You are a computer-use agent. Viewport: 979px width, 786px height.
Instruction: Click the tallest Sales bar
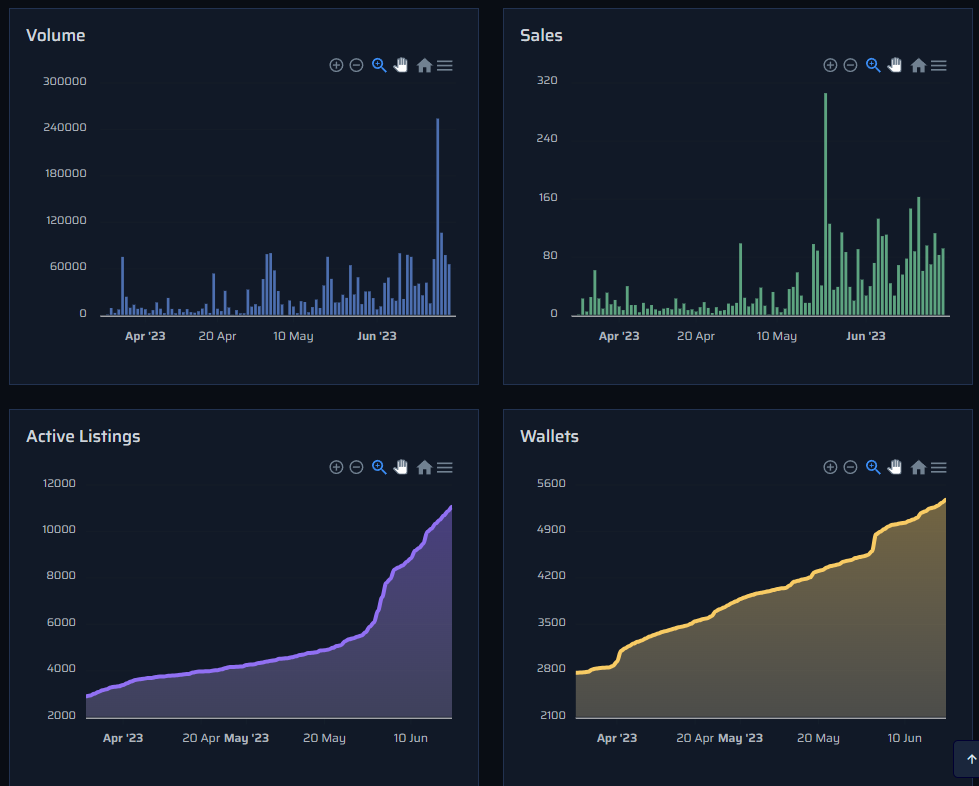(x=825, y=204)
